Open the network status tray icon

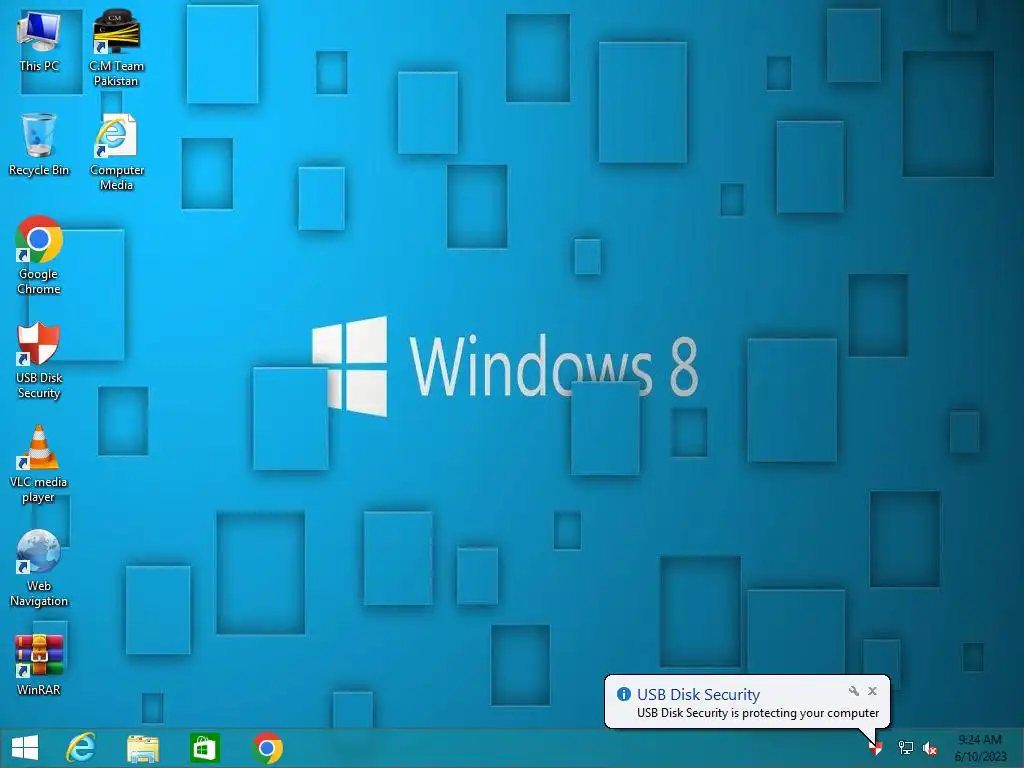point(906,748)
